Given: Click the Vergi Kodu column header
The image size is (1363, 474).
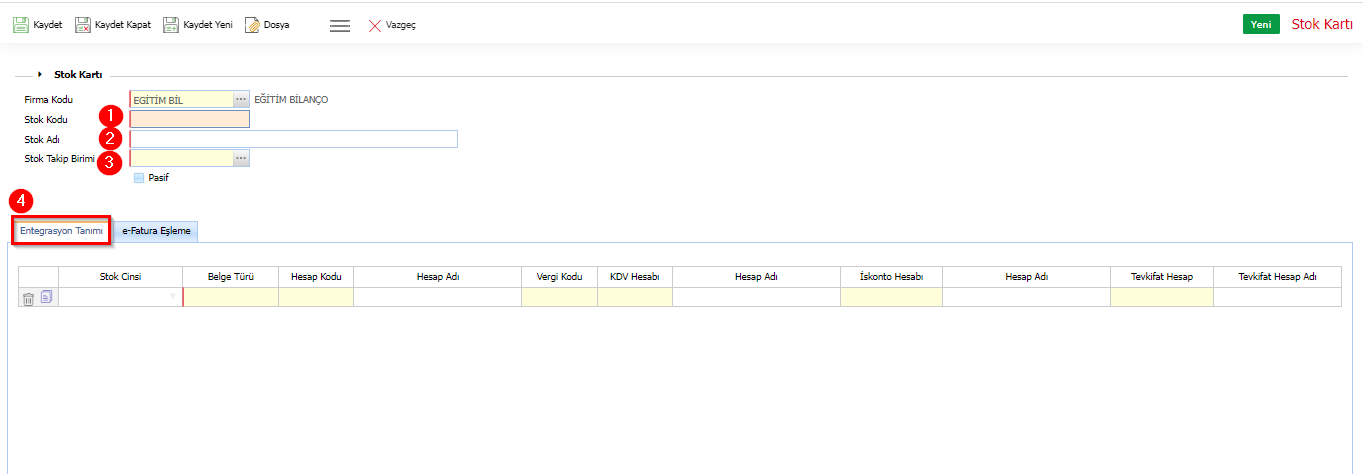Looking at the screenshot, I should [559, 277].
